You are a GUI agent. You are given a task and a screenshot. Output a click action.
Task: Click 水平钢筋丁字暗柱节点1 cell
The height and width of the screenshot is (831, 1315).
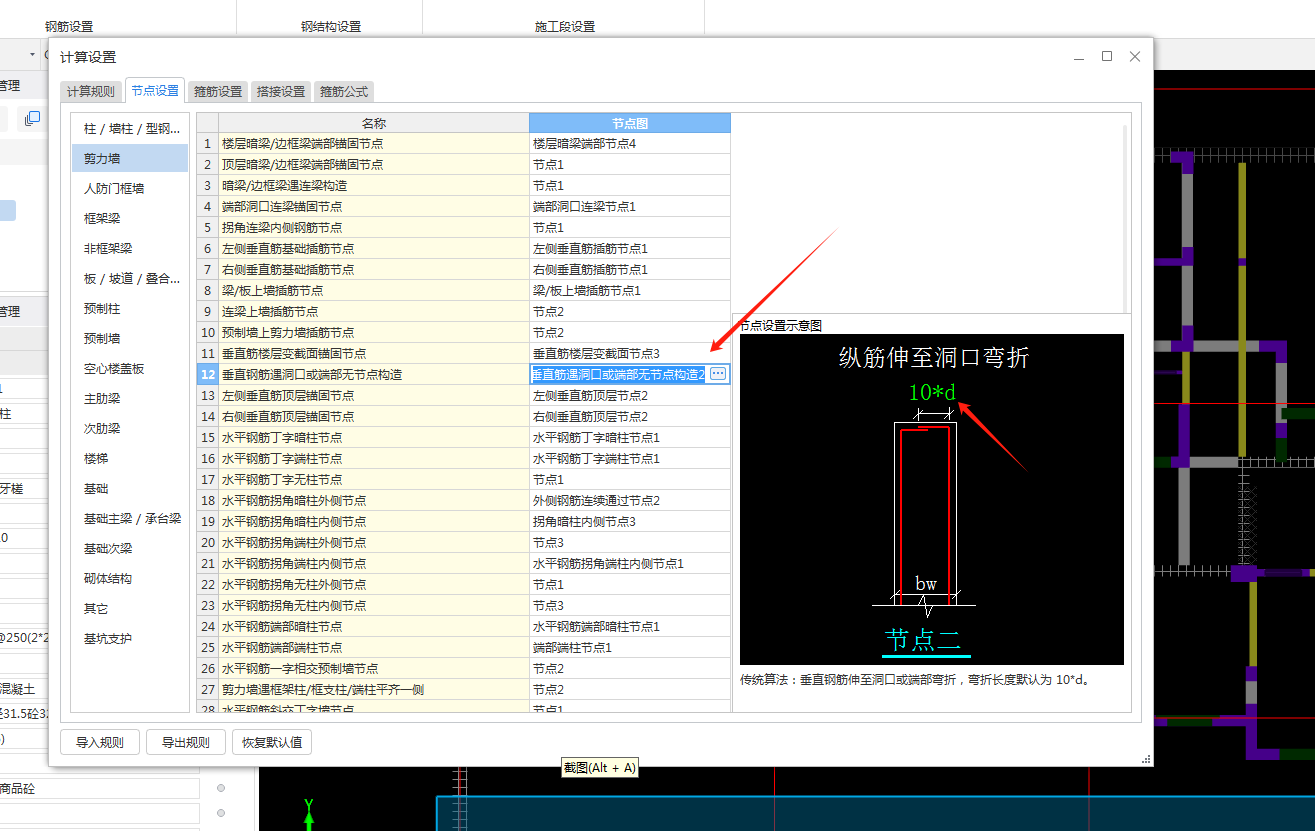click(630, 438)
